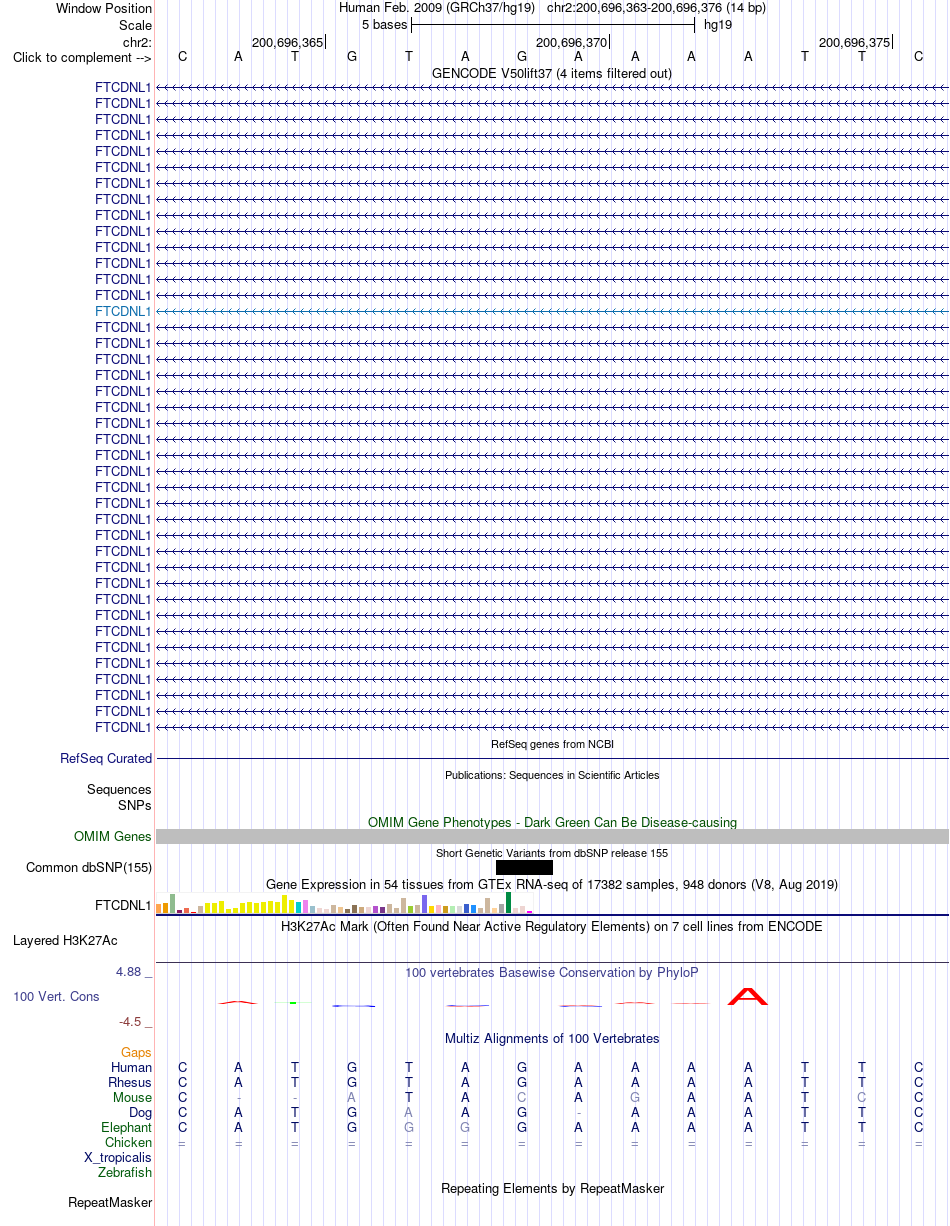Select the X_tropicalis species row label
This screenshot has height=1226, width=950.
tap(118, 1158)
